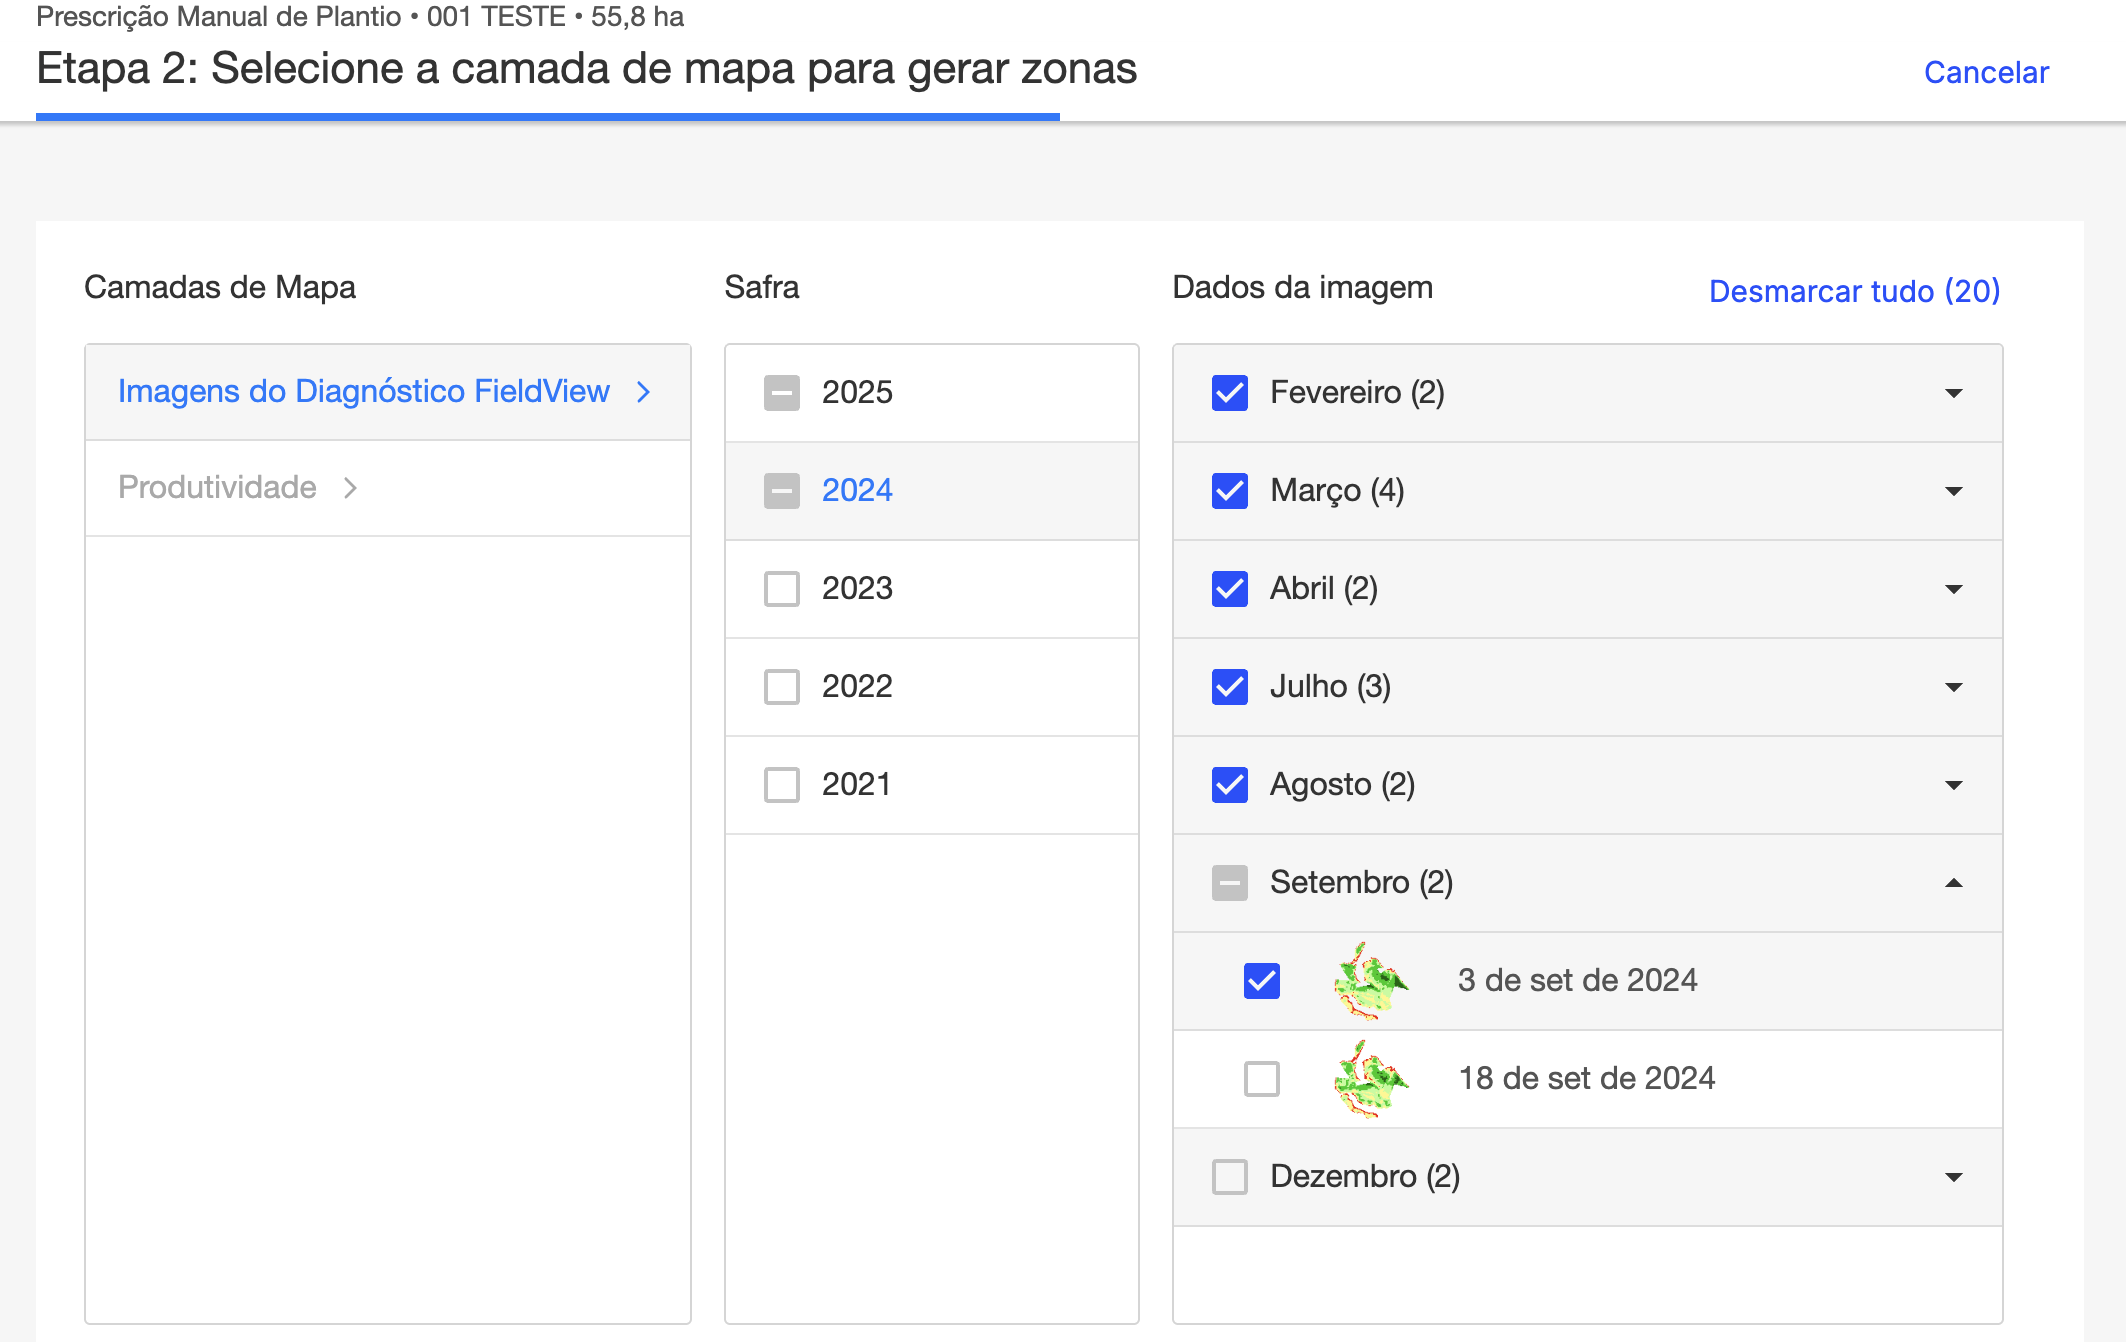2126x1342 pixels.
Task: Uncheck the Fevereiro (2) month checkbox
Action: coord(1229,393)
